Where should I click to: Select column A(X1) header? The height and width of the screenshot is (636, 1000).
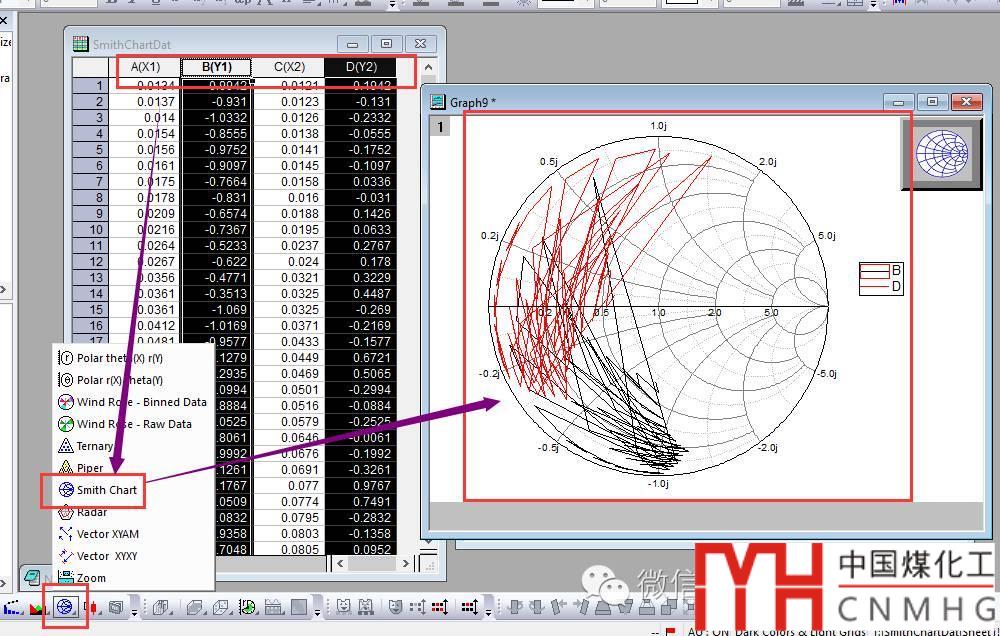tap(145, 68)
